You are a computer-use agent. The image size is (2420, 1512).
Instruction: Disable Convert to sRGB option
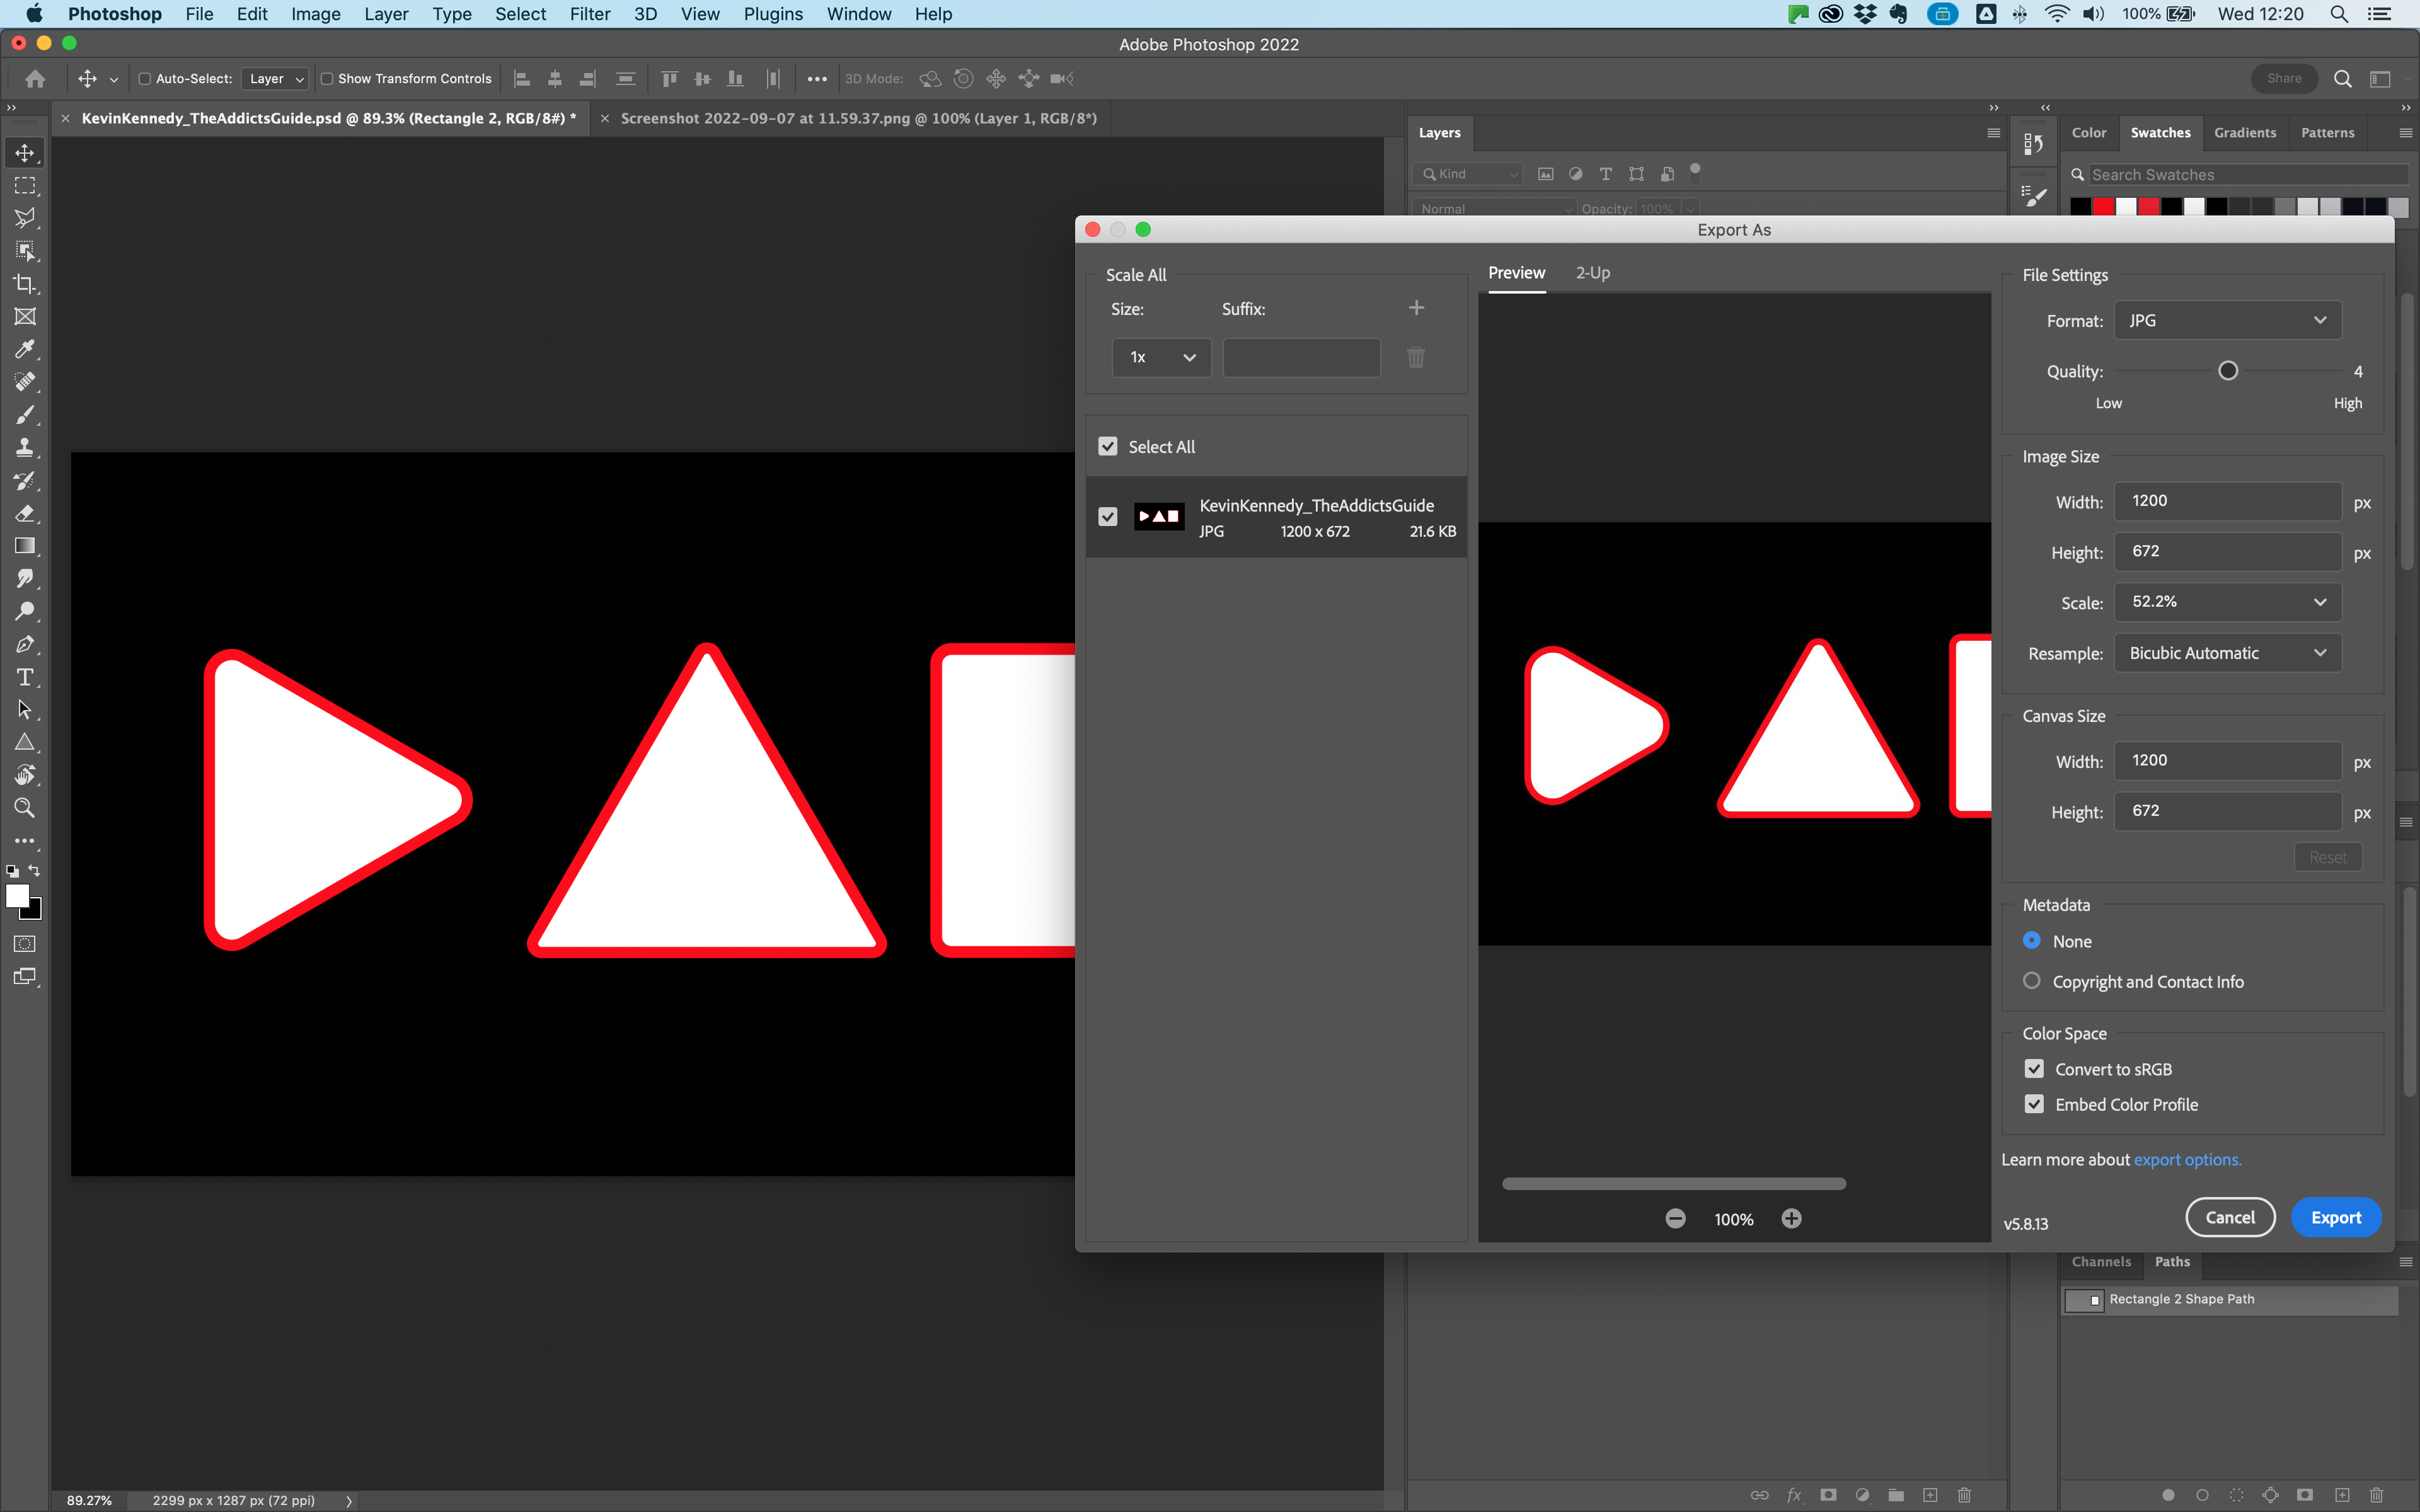(2034, 1068)
